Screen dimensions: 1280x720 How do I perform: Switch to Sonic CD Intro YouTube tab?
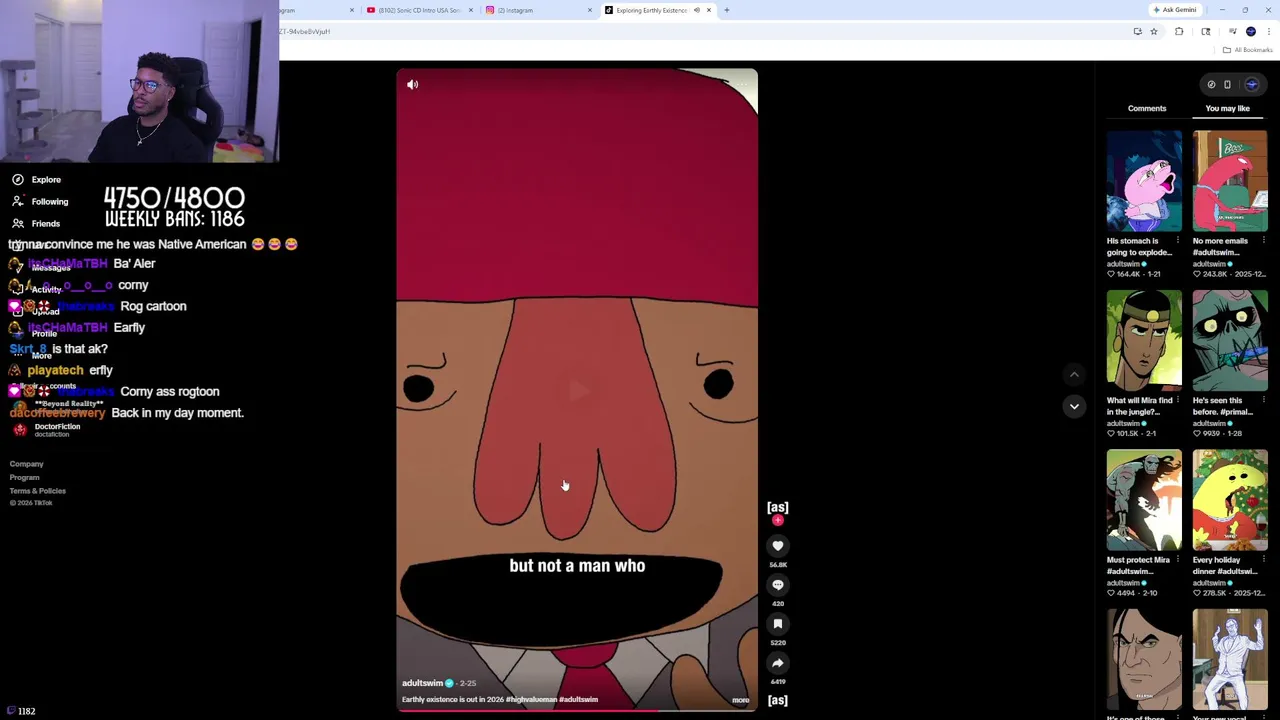click(418, 10)
